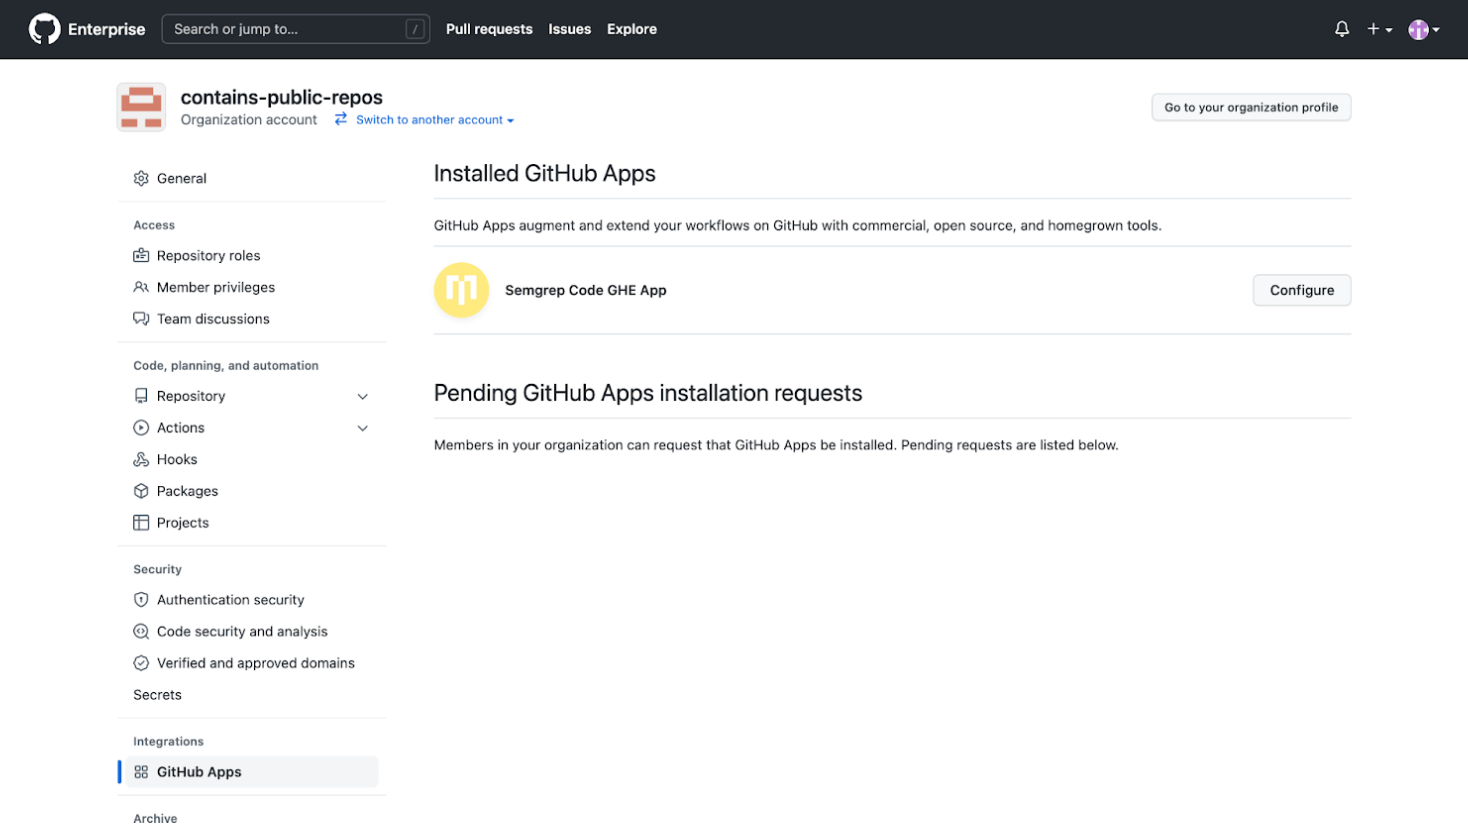This screenshot has height=836, width=1468.
Task: Click the Member privileges people icon
Action: point(141,287)
